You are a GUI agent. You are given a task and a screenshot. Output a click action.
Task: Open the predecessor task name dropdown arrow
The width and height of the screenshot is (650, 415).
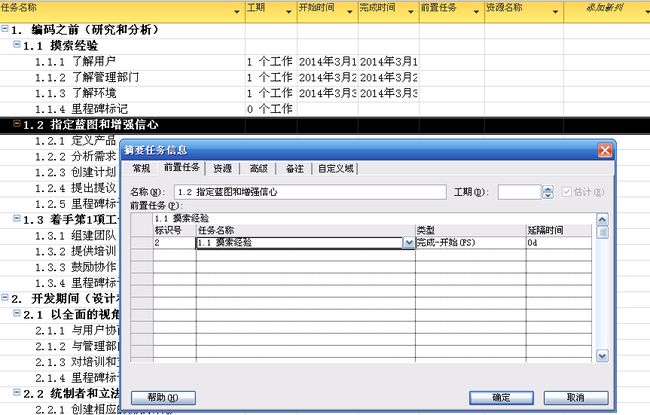(409, 243)
